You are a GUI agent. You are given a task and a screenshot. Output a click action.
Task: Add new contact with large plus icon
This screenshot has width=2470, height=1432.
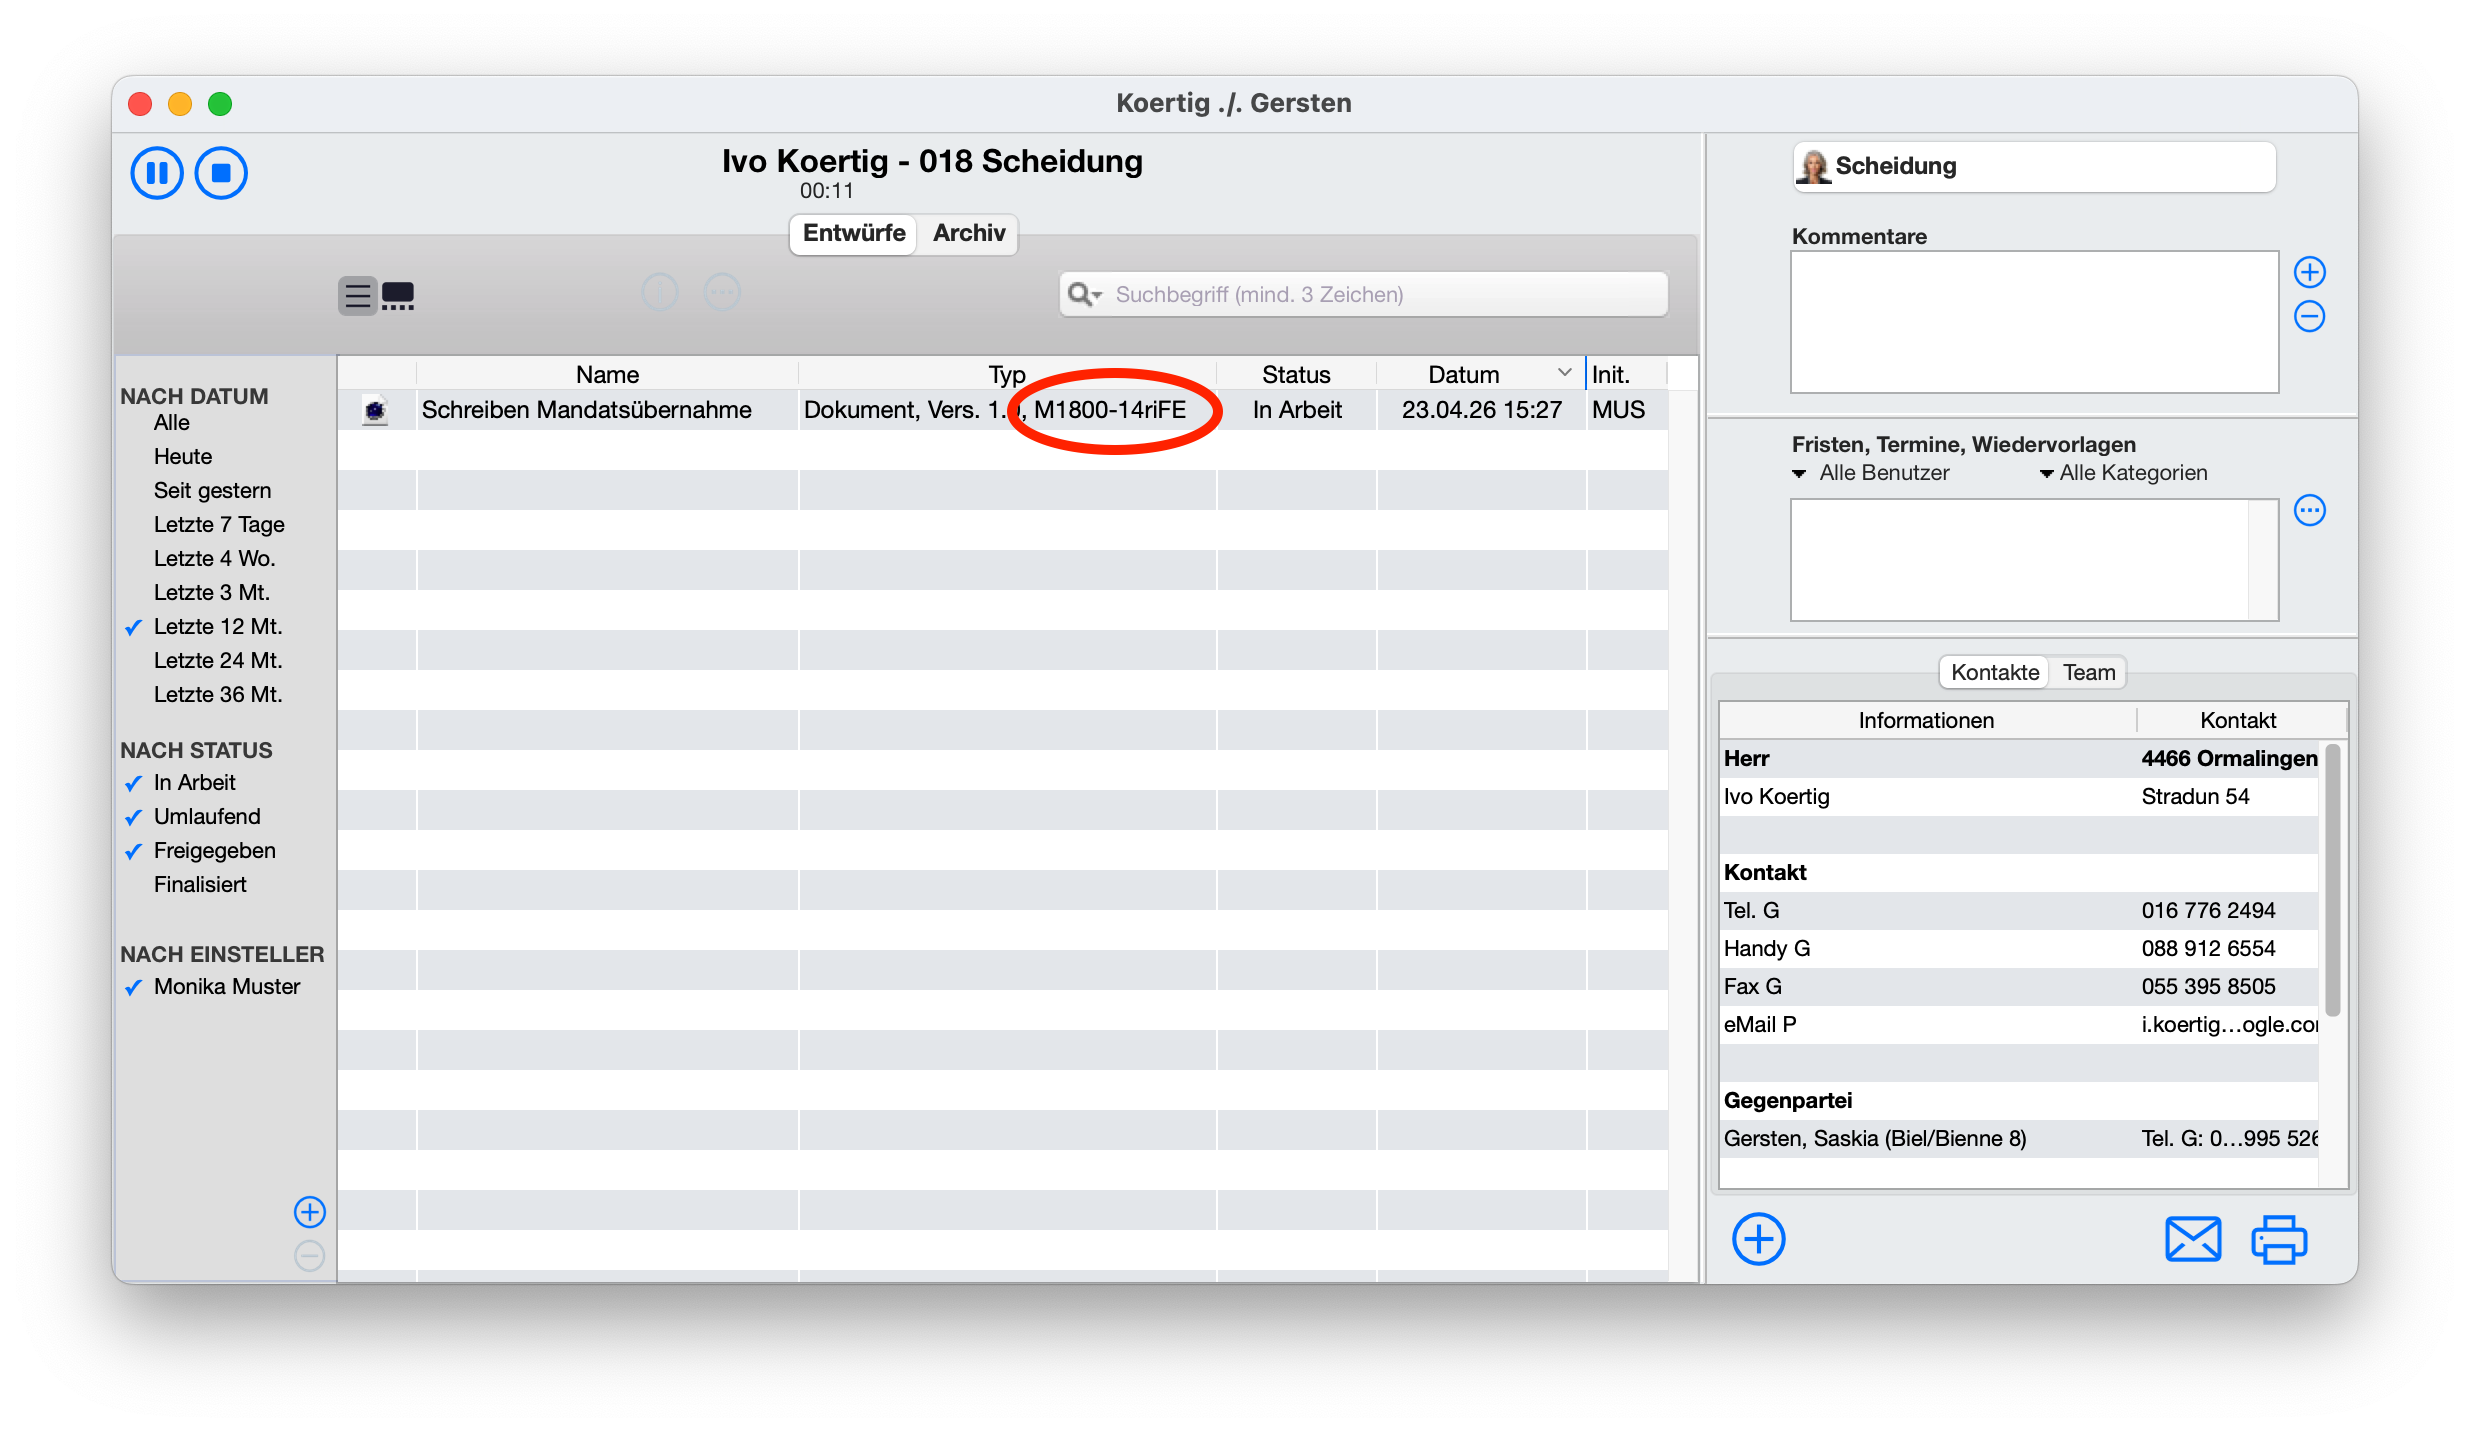tap(1758, 1240)
